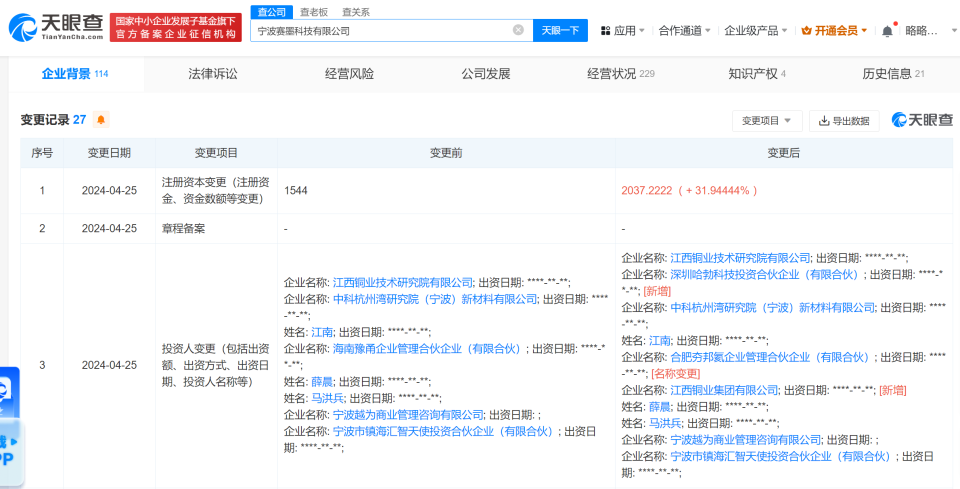Open the 江南 link in 变更前 column
This screenshot has height=489, width=960.
322,332
